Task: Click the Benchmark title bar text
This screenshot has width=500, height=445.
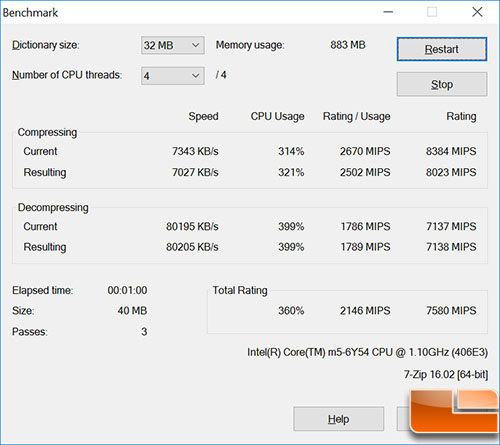Action: tap(30, 13)
